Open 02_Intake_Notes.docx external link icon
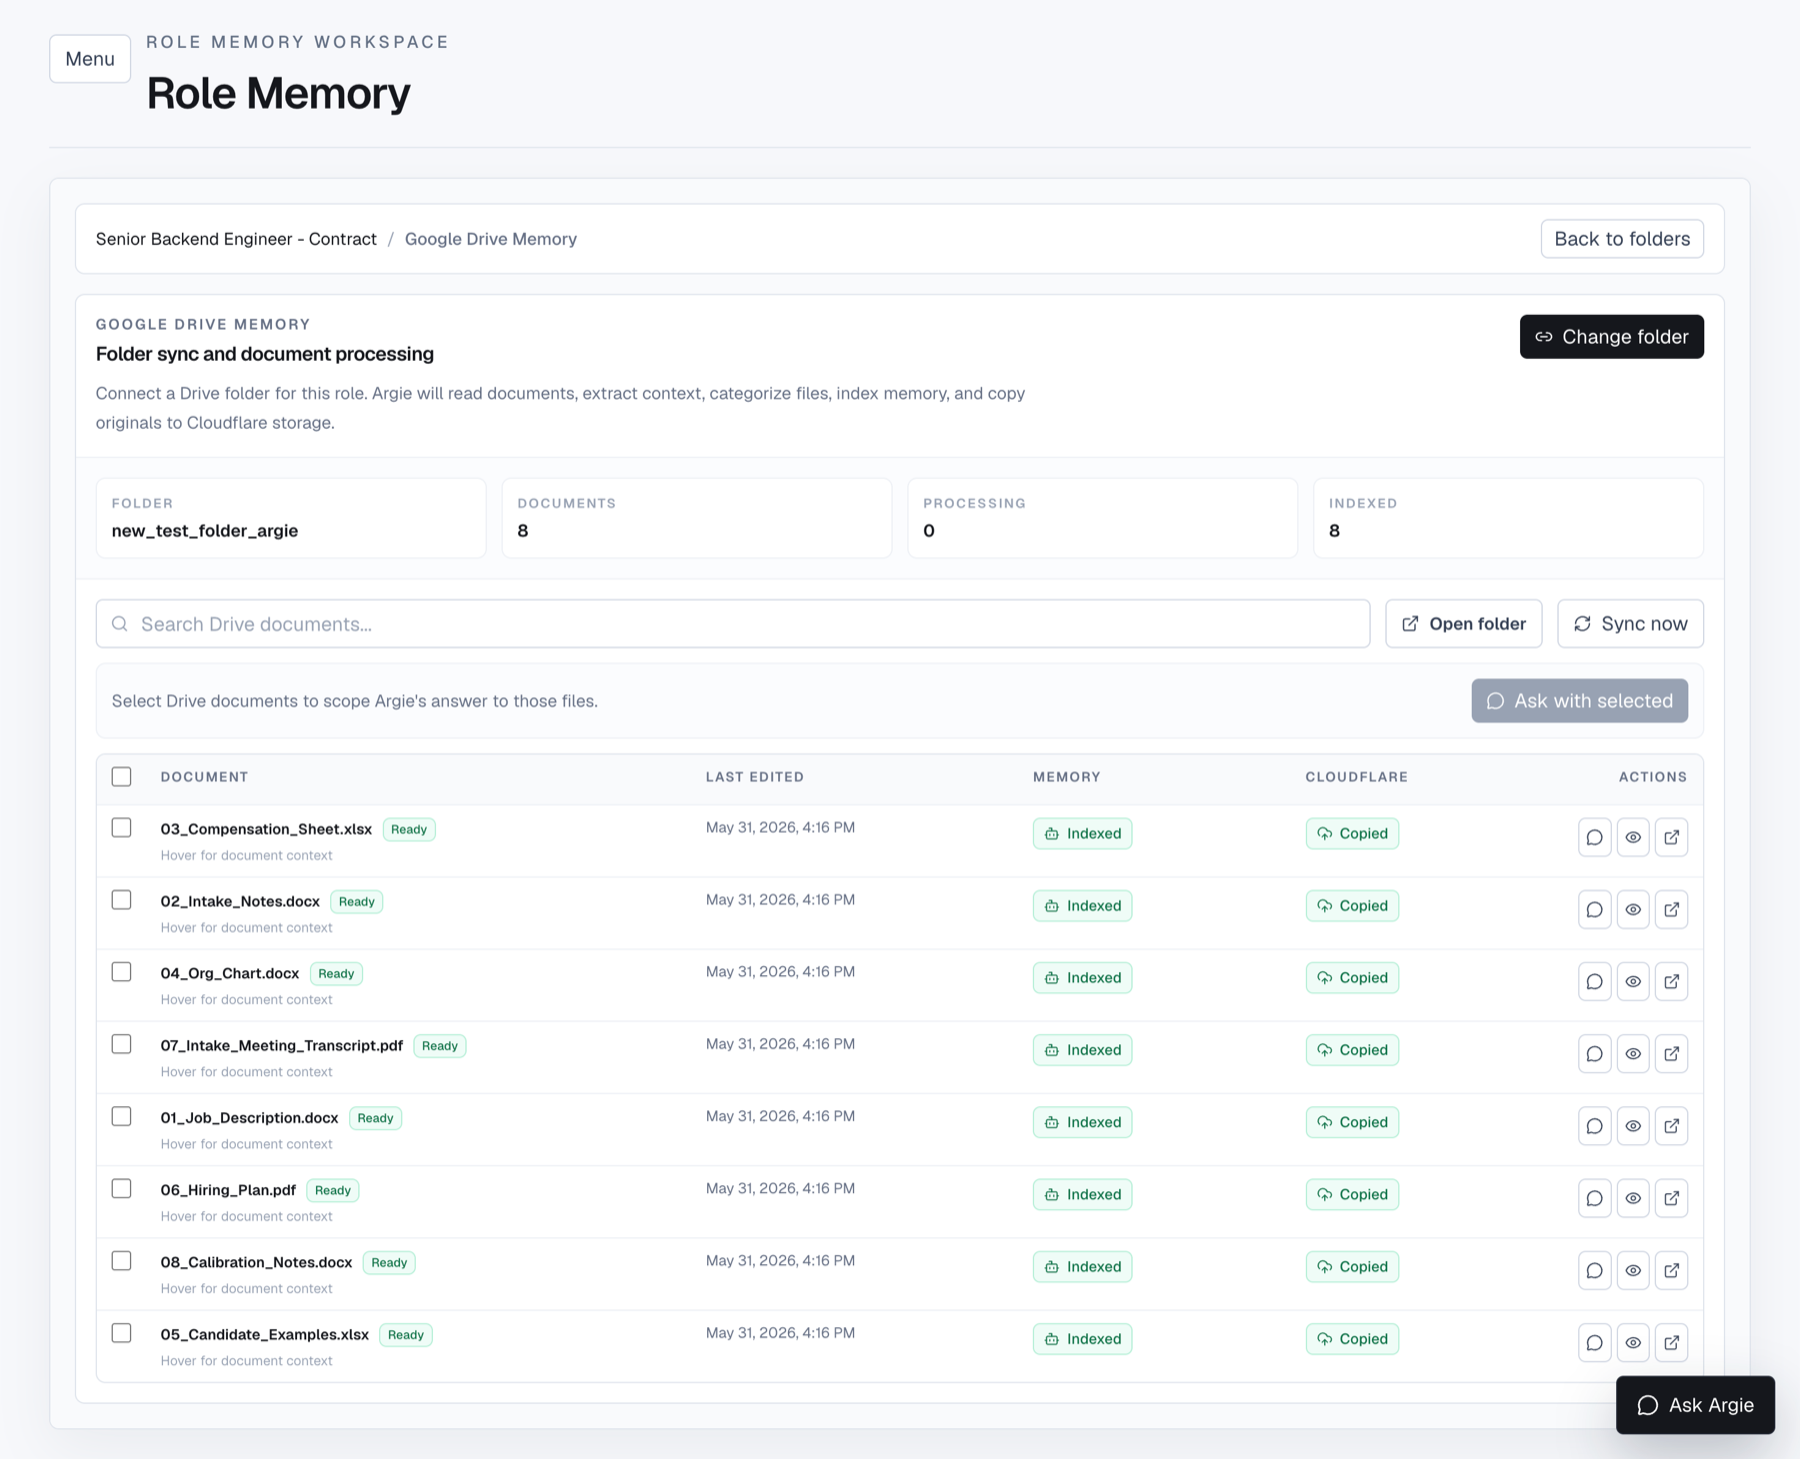Screen dimensions: 1800x1459 point(1671,909)
